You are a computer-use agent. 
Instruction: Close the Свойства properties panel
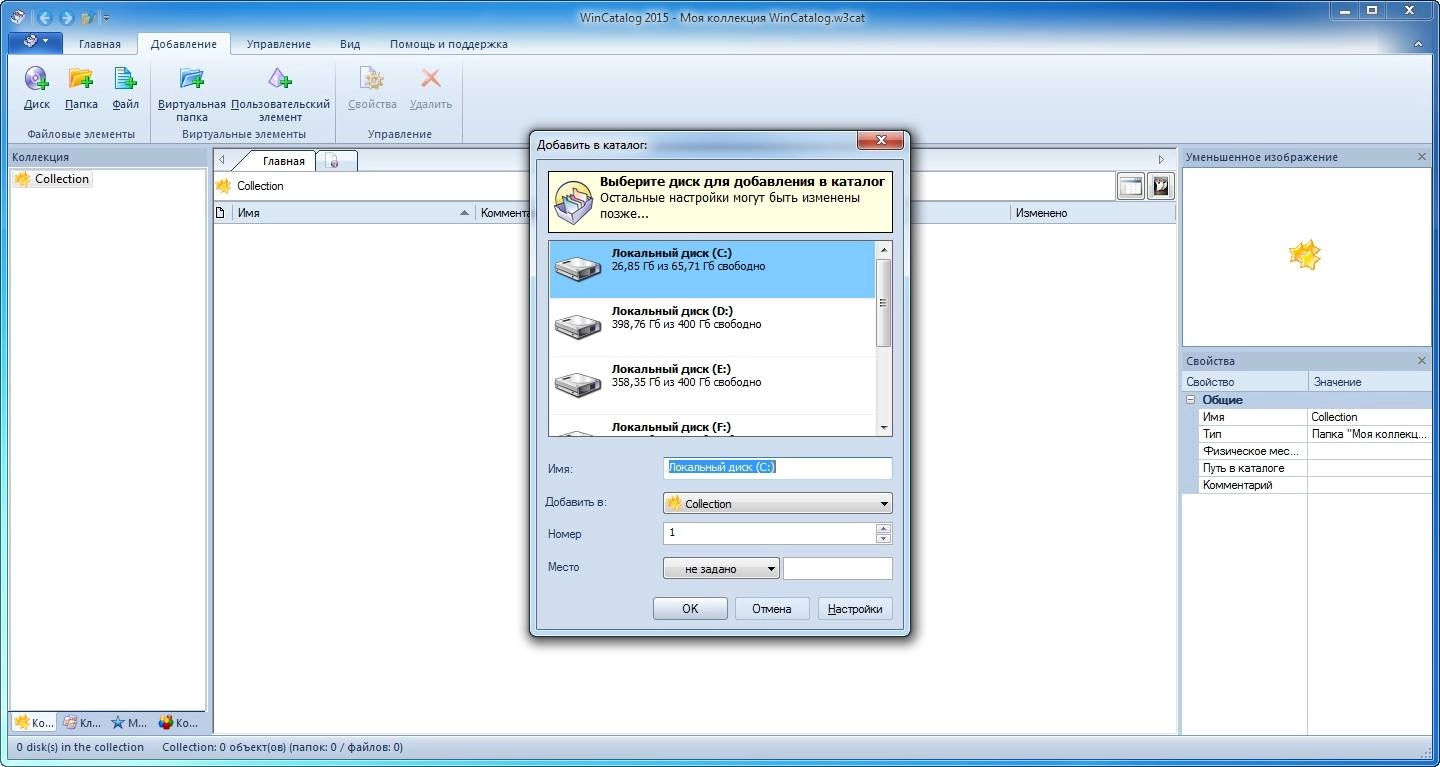(x=1422, y=361)
